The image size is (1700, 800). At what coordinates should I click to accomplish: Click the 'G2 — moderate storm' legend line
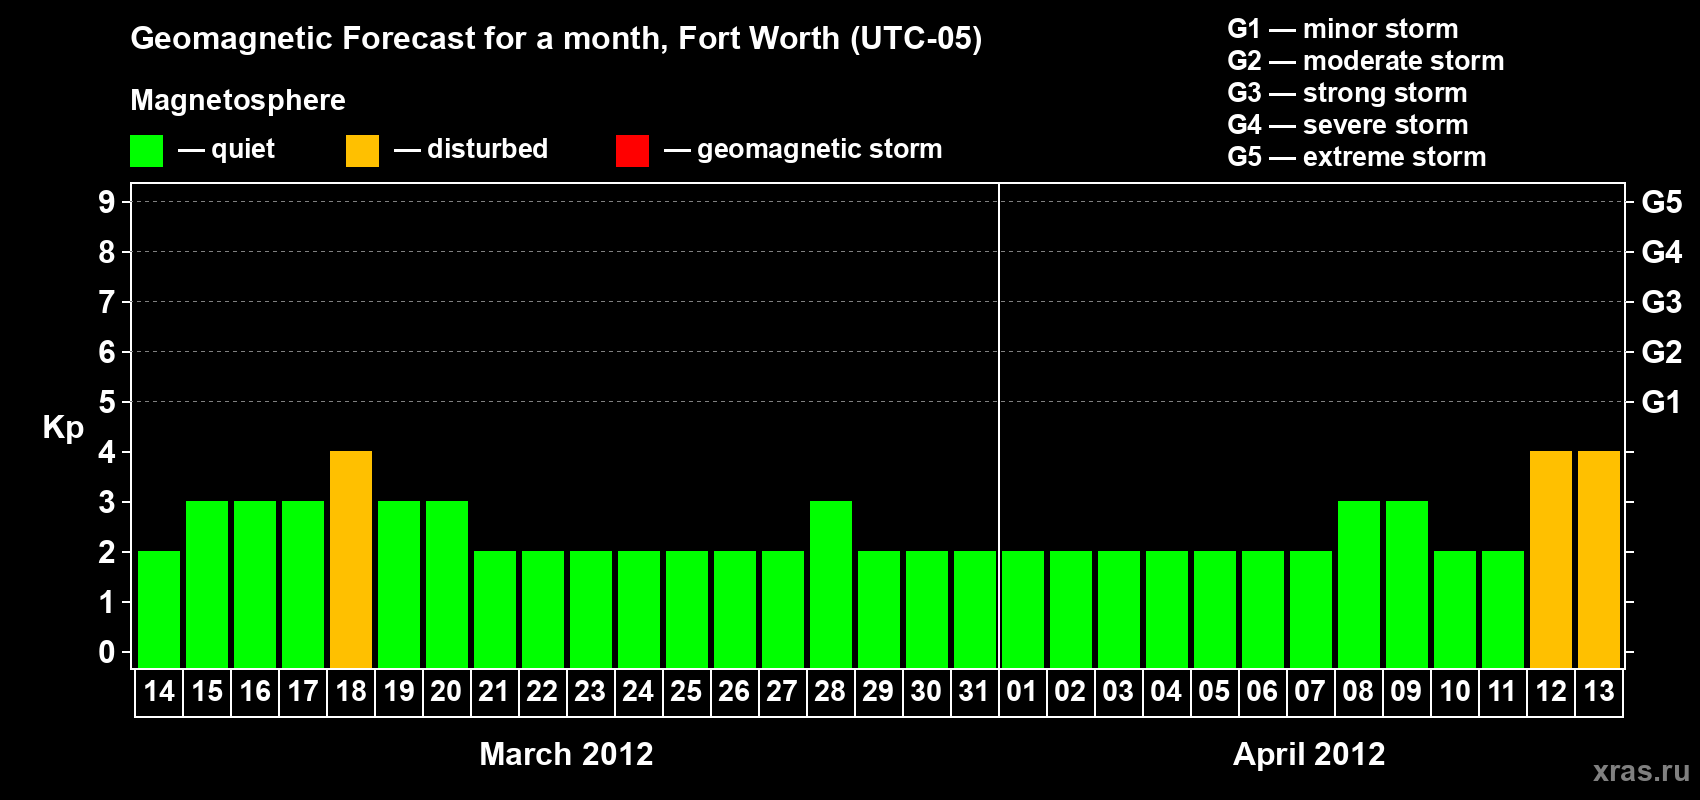1365,61
